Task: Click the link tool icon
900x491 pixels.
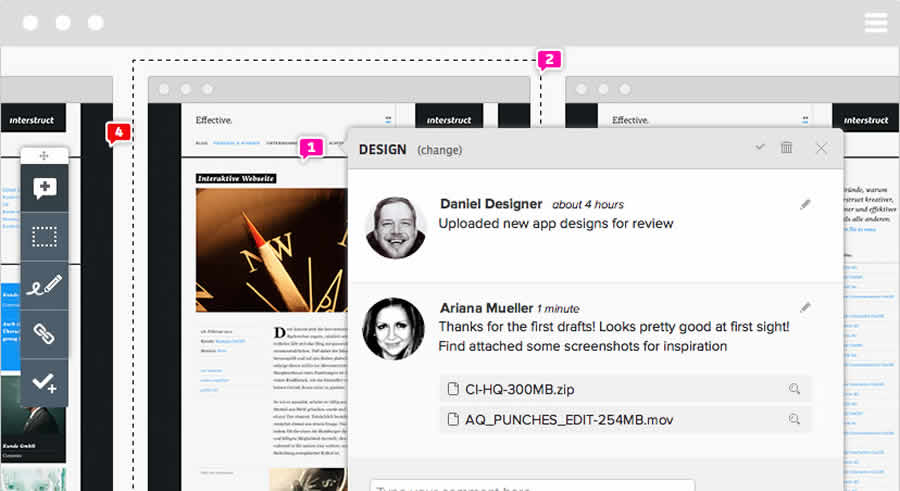Action: coord(44,333)
